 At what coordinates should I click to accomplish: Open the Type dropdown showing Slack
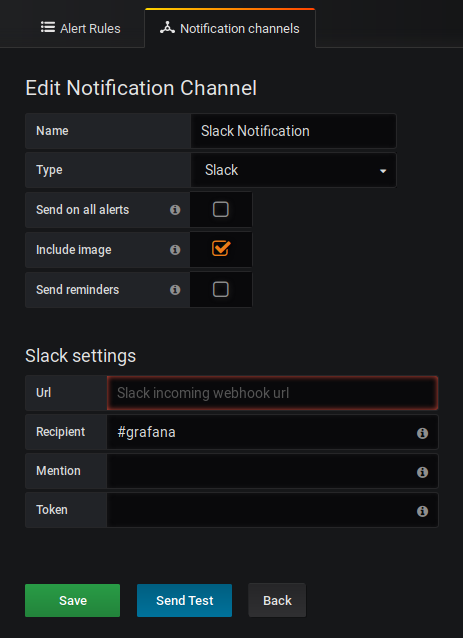pos(293,170)
